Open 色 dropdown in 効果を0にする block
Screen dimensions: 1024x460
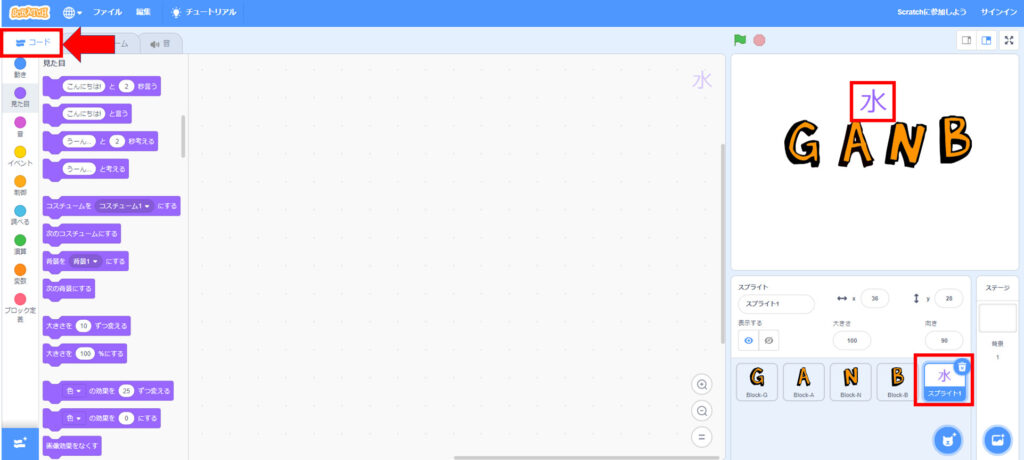tap(74, 418)
